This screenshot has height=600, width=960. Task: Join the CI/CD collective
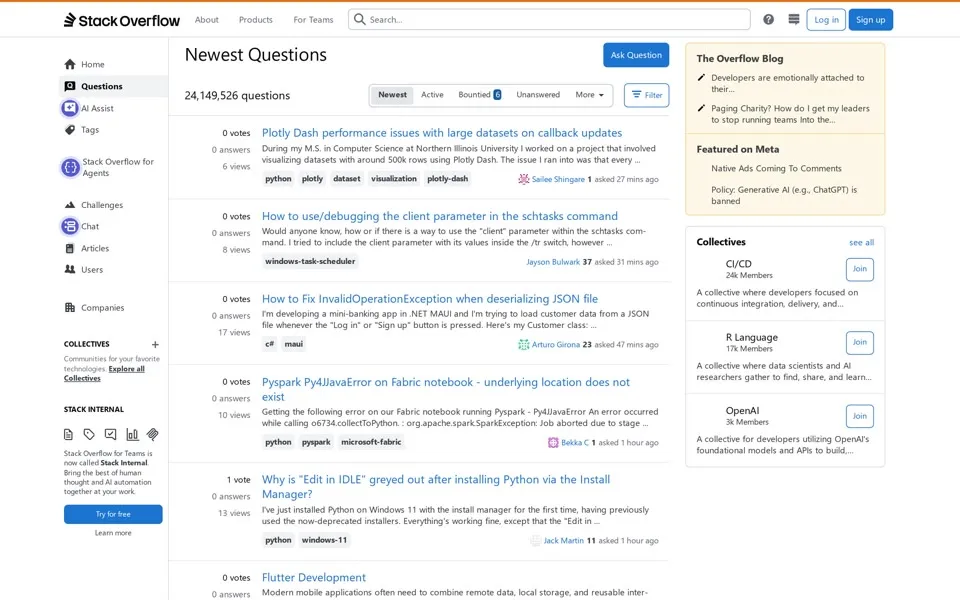point(860,269)
